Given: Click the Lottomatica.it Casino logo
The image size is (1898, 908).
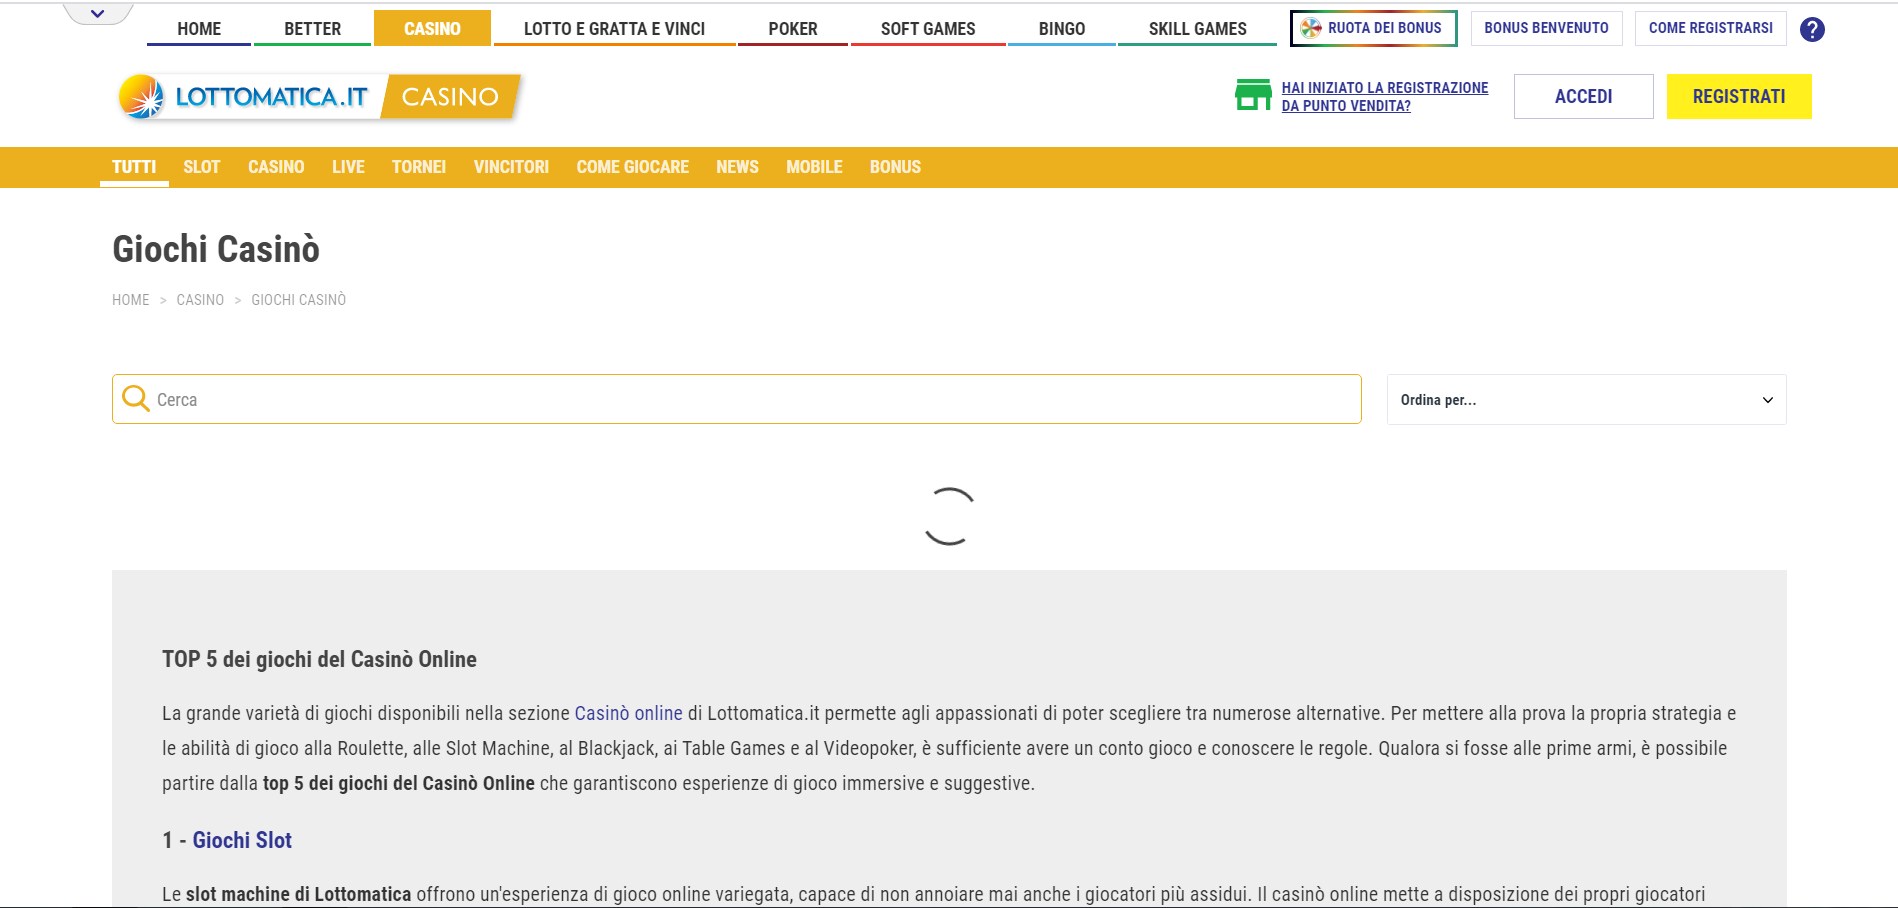Looking at the screenshot, I should tap(319, 97).
